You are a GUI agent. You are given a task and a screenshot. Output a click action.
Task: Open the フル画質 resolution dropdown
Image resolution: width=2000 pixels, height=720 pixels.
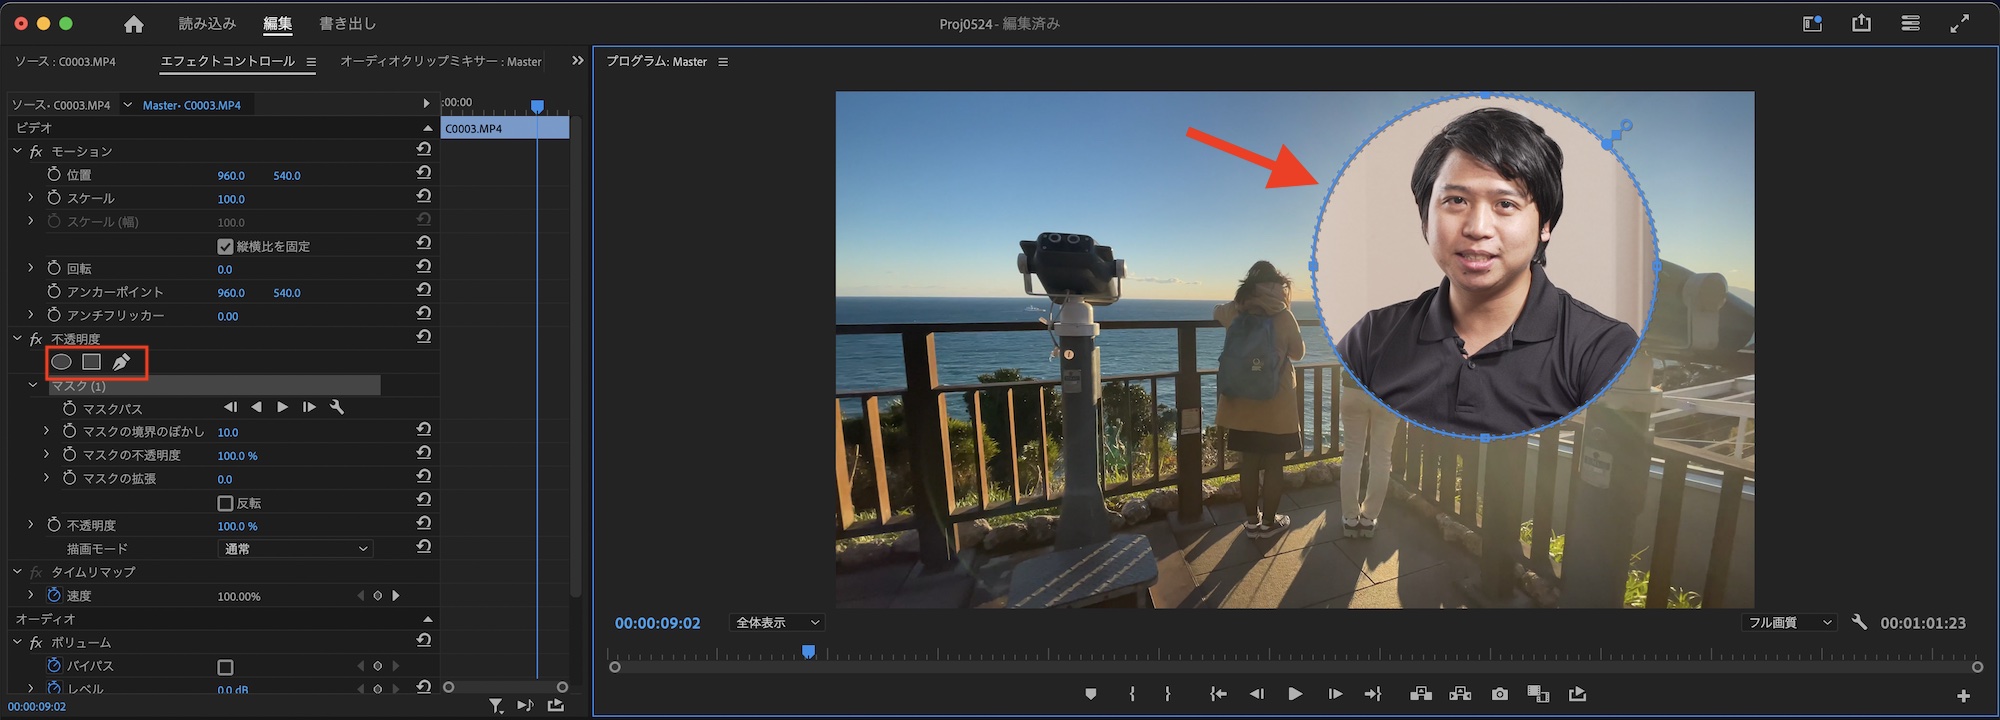(x=1789, y=622)
